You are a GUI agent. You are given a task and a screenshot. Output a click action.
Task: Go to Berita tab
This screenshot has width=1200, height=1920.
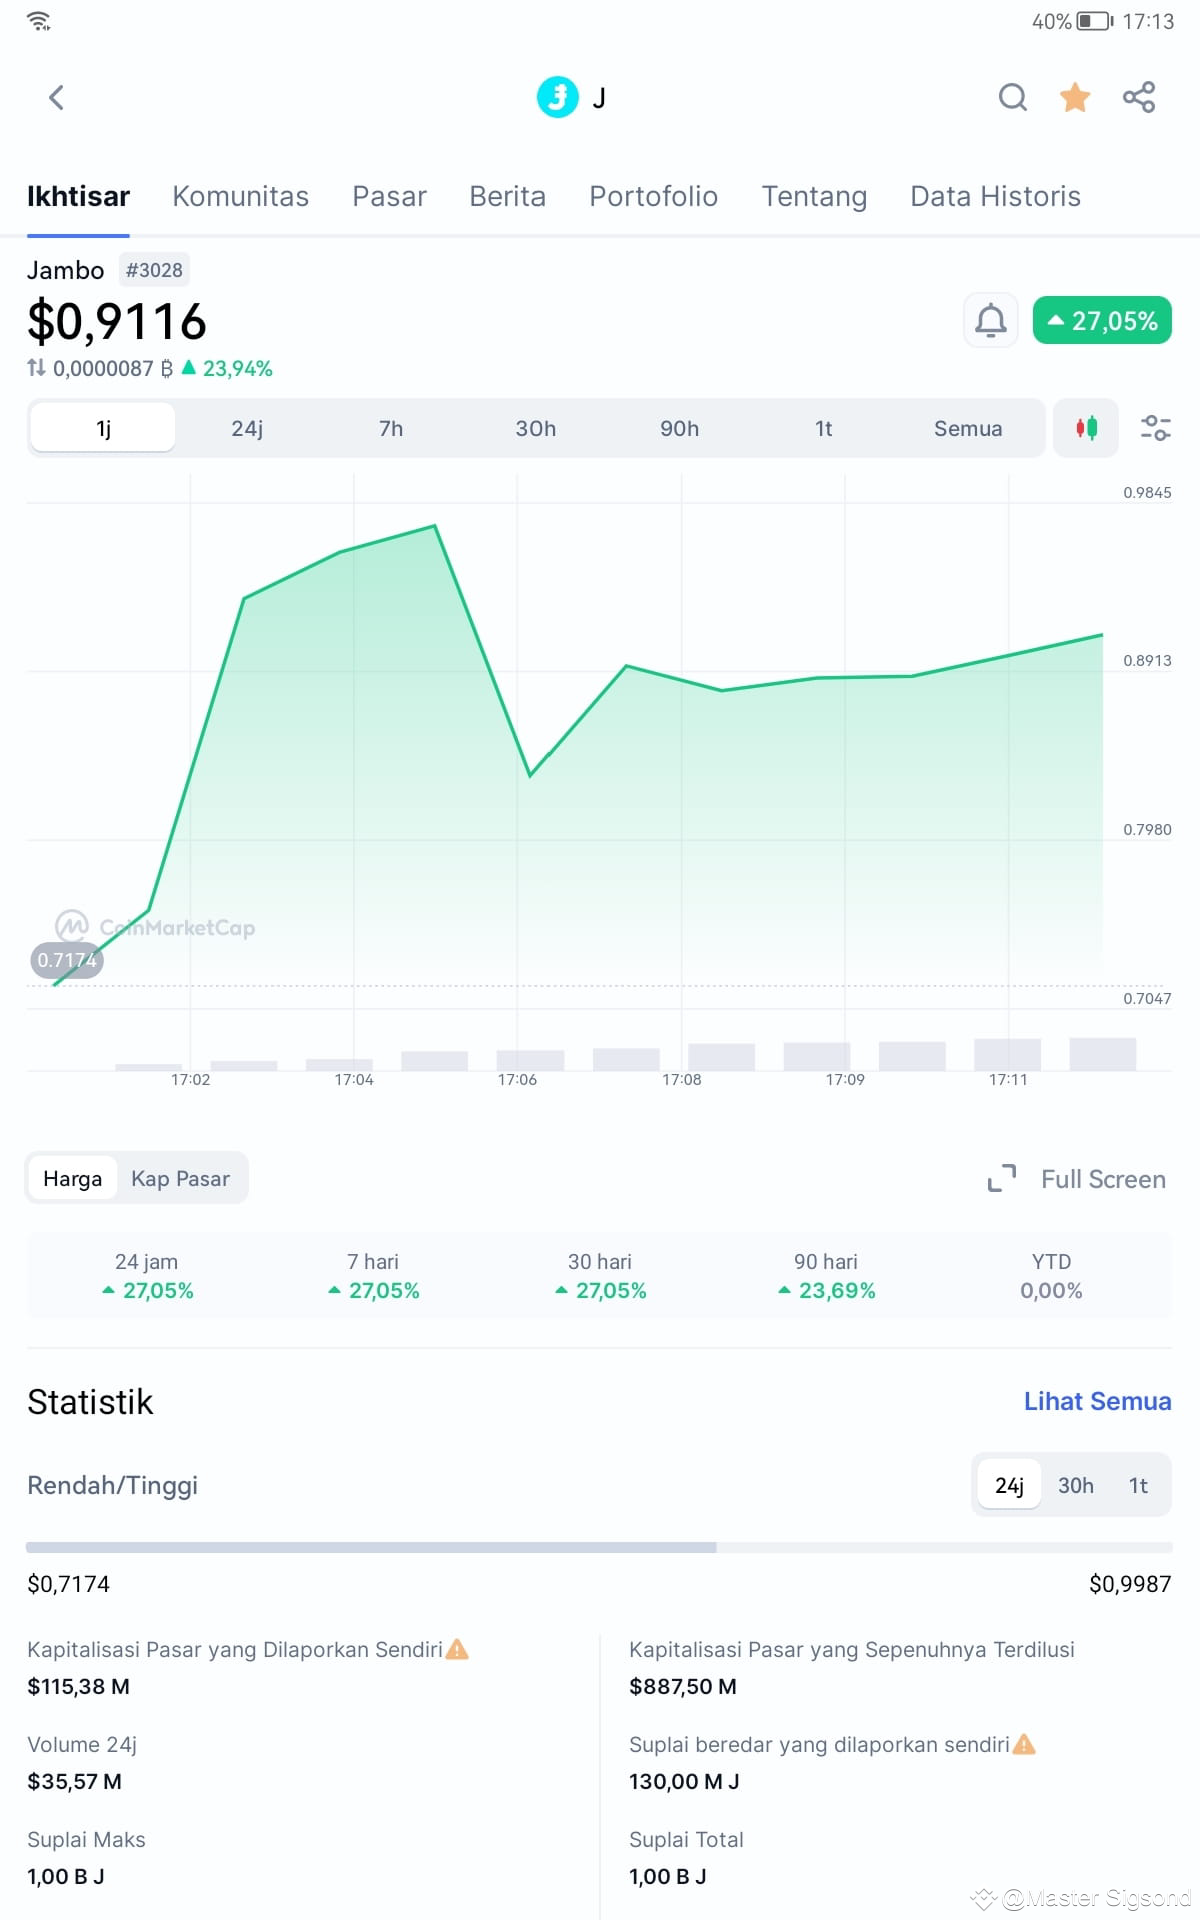coord(507,196)
